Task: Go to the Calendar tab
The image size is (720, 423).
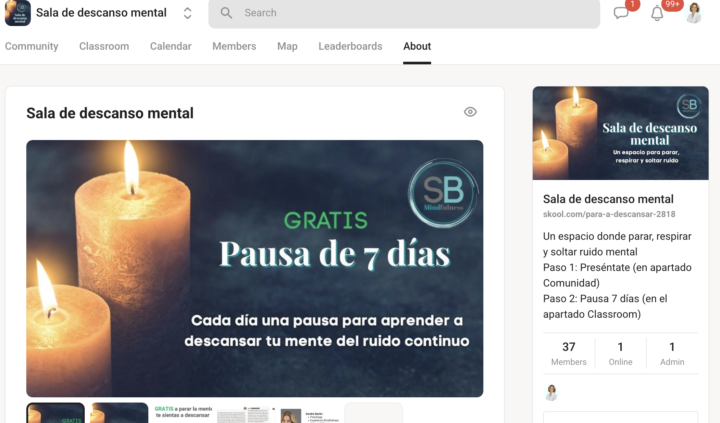Action: coord(171,46)
